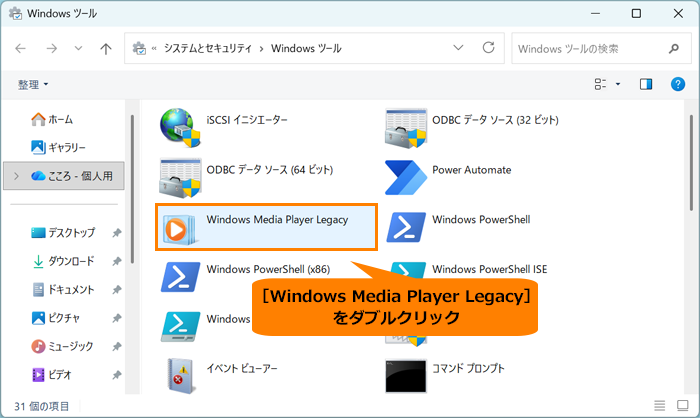Open recent locations dropdown chevron

pos(79,48)
